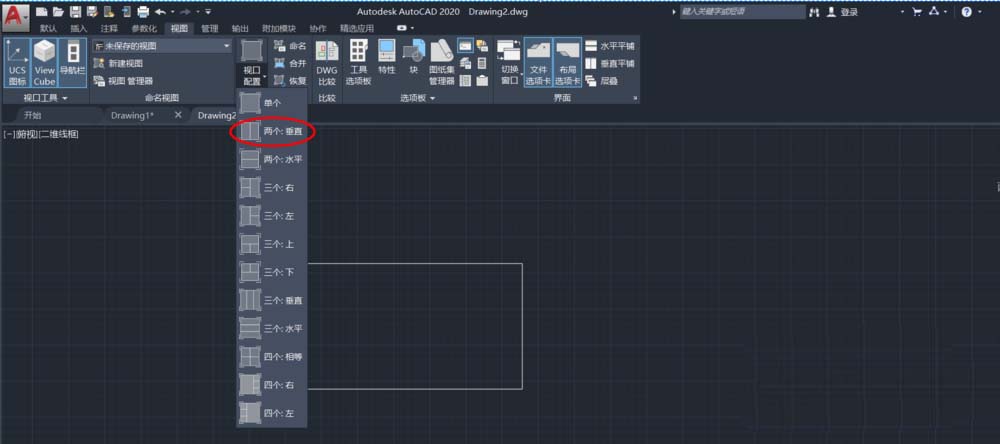Screen dimensions: 1000x444
Task: Click the Save As icon in quick access toolbar
Action: point(92,11)
